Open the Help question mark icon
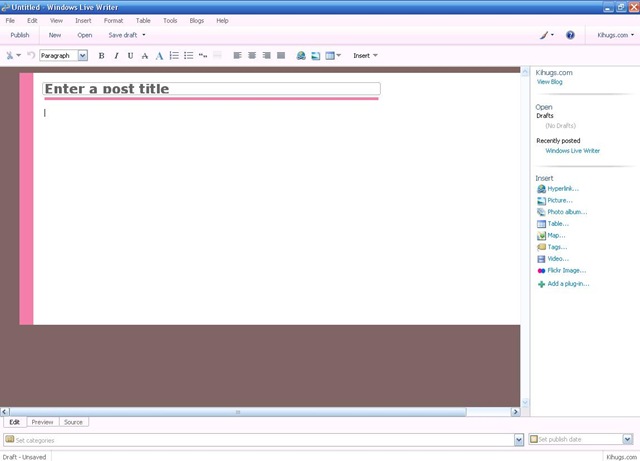 [570, 35]
